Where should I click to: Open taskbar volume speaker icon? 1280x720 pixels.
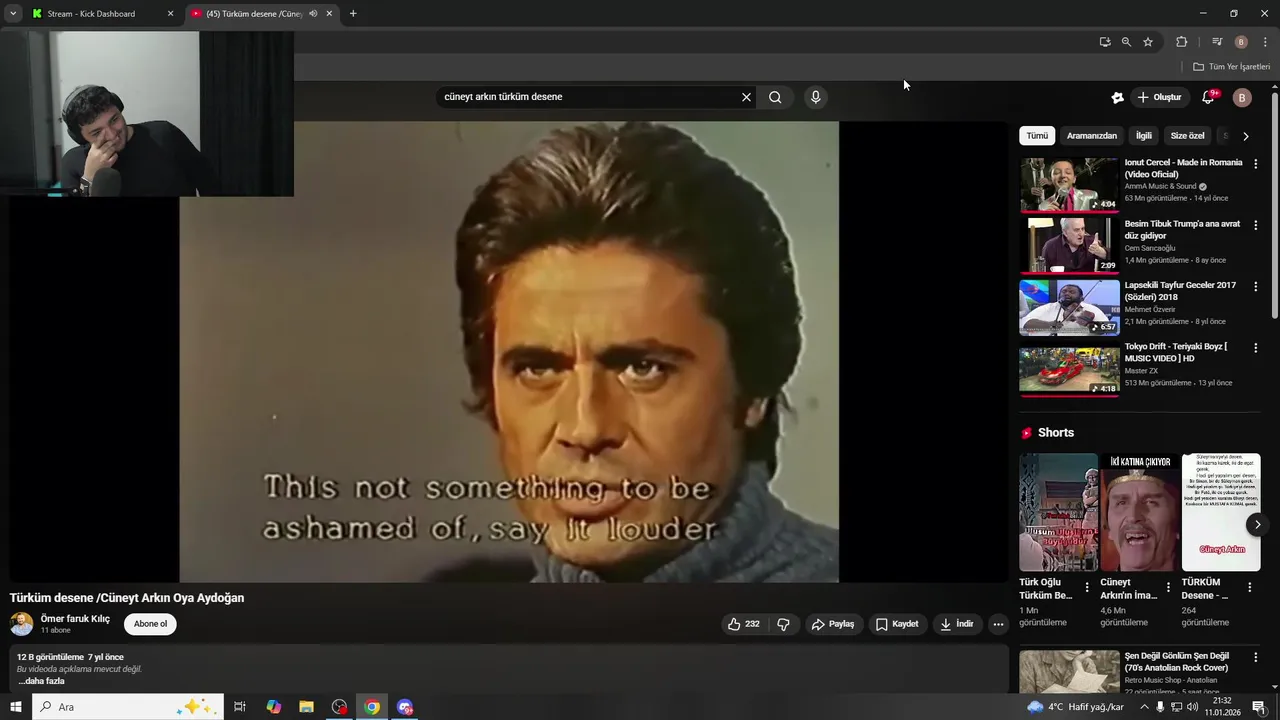point(1193,707)
